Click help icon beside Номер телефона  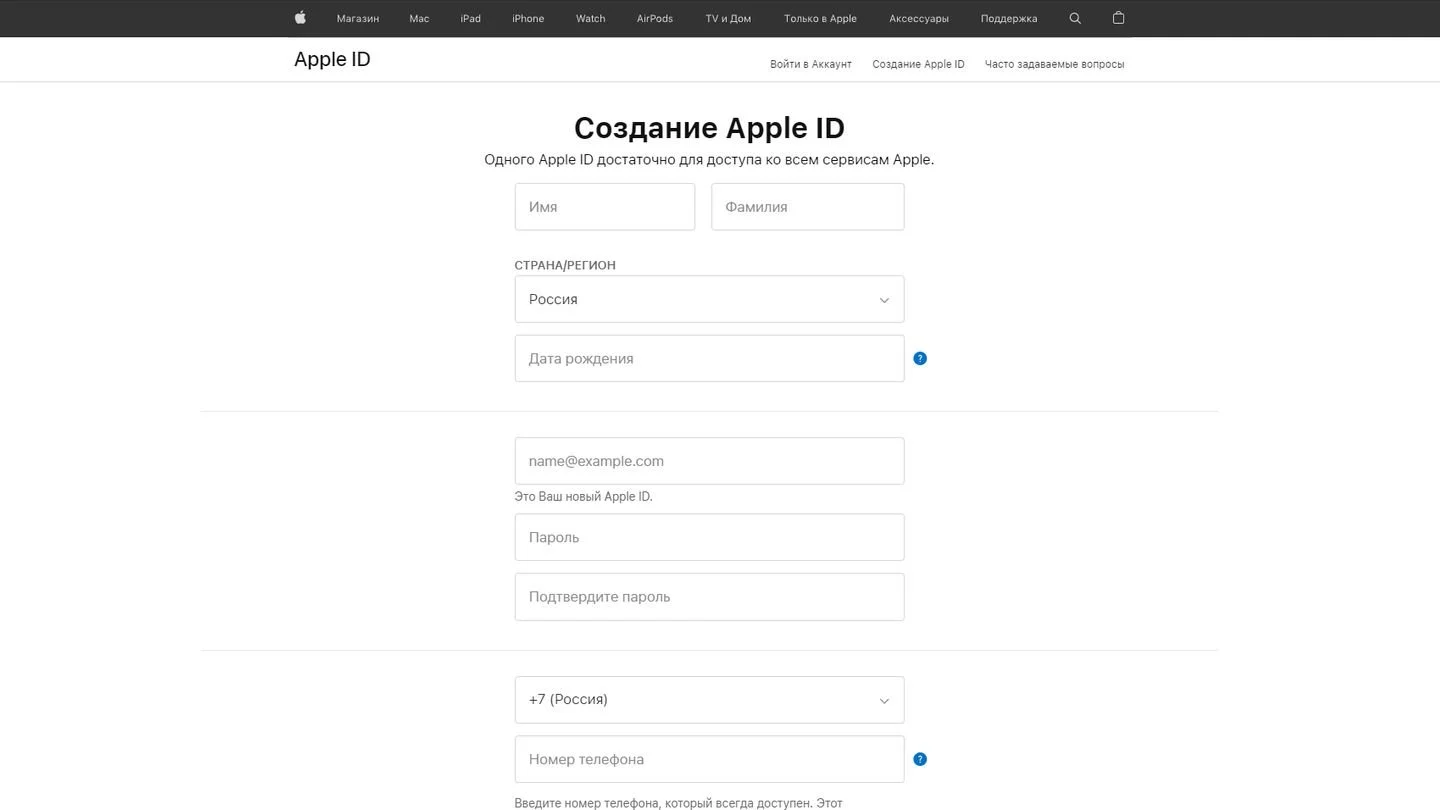point(920,759)
